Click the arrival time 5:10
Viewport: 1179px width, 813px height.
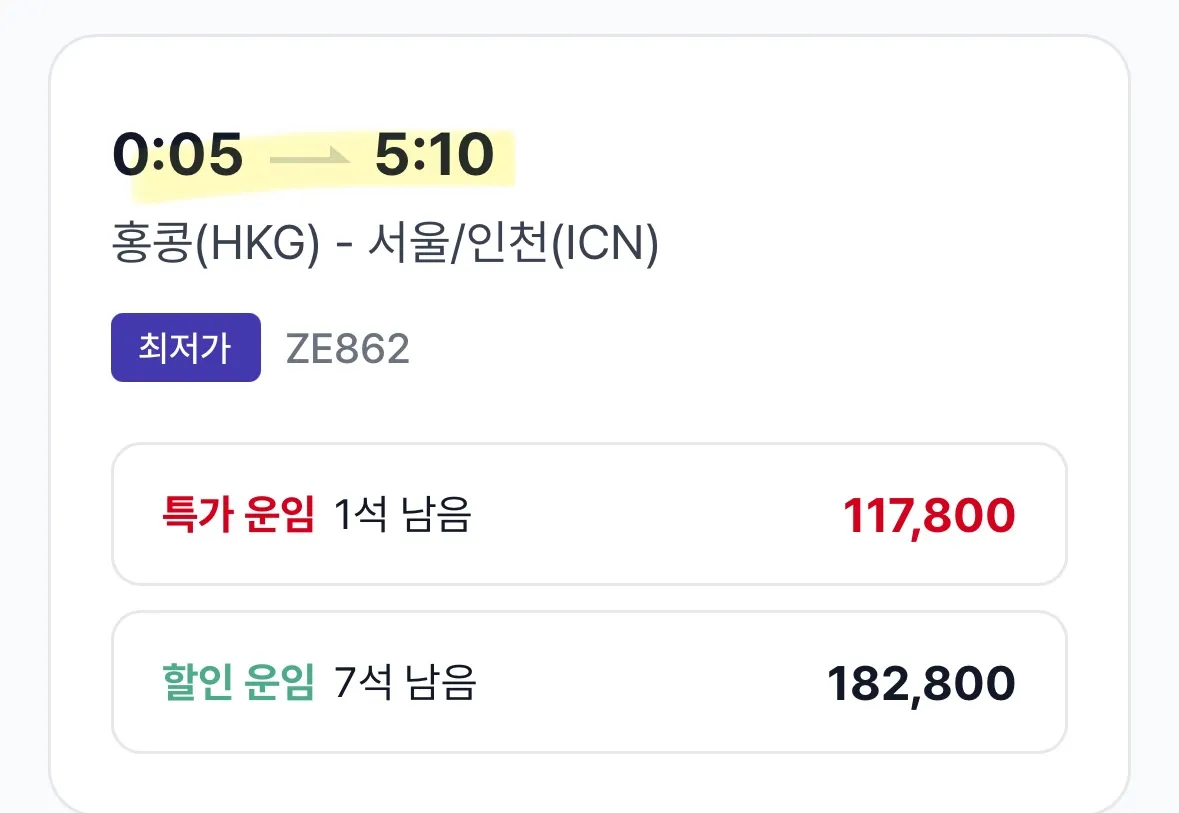pos(434,156)
